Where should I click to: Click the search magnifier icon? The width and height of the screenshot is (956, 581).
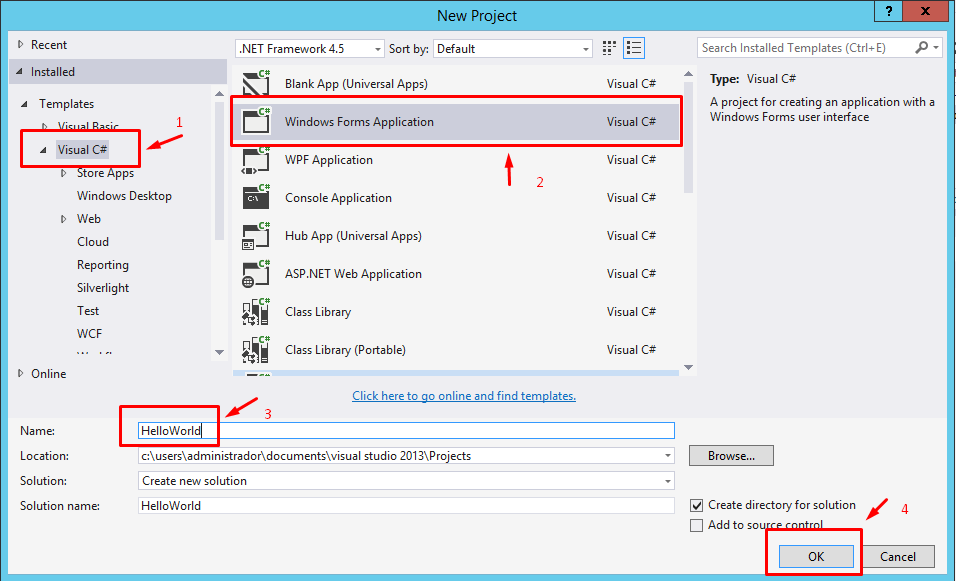921,47
